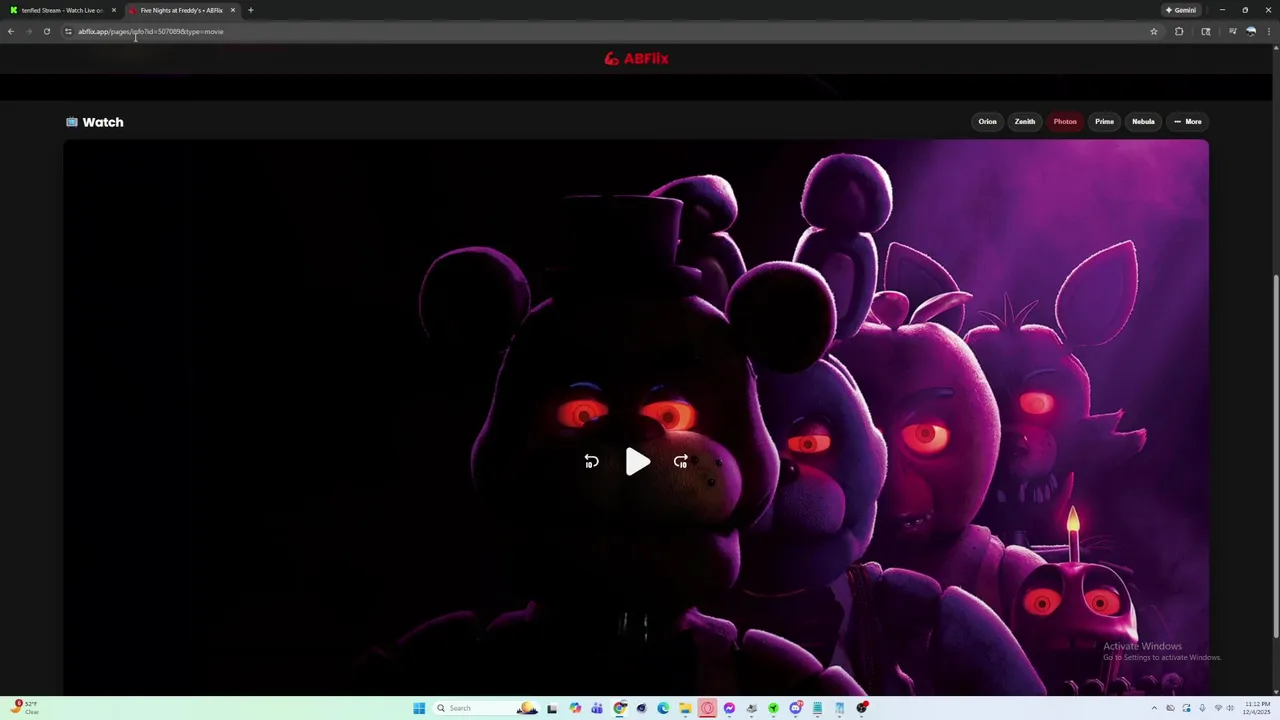This screenshot has height=720, width=1280.
Task: Go back to the previous page
Action: tap(11, 31)
